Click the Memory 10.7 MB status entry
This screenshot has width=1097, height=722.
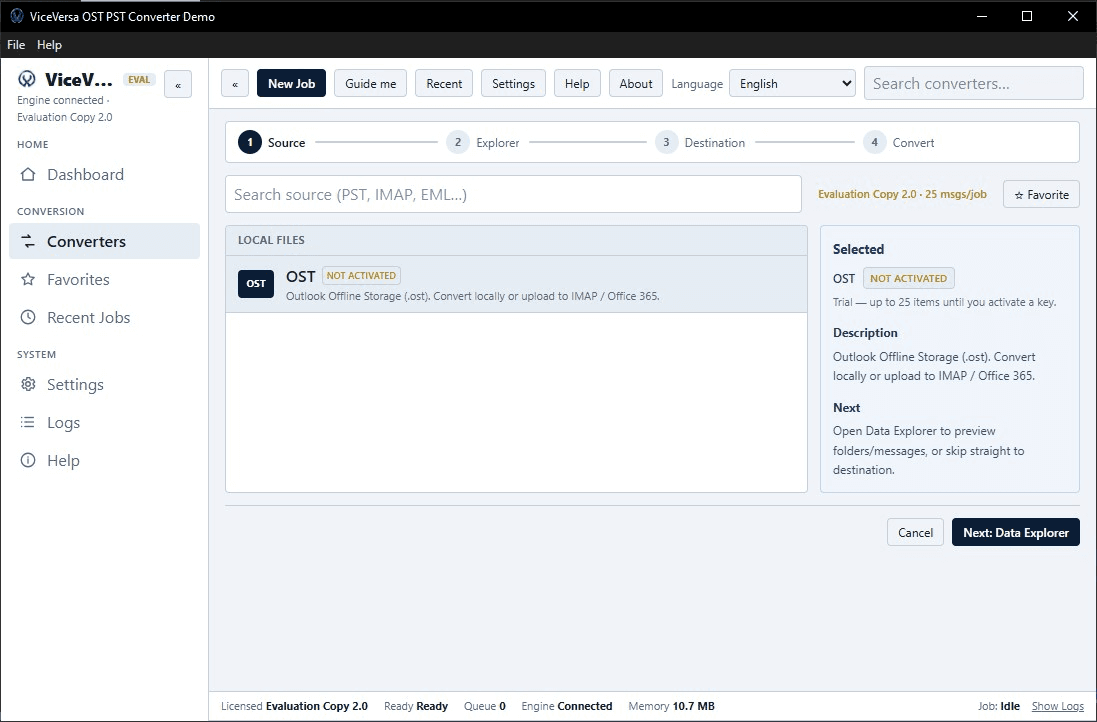click(671, 706)
